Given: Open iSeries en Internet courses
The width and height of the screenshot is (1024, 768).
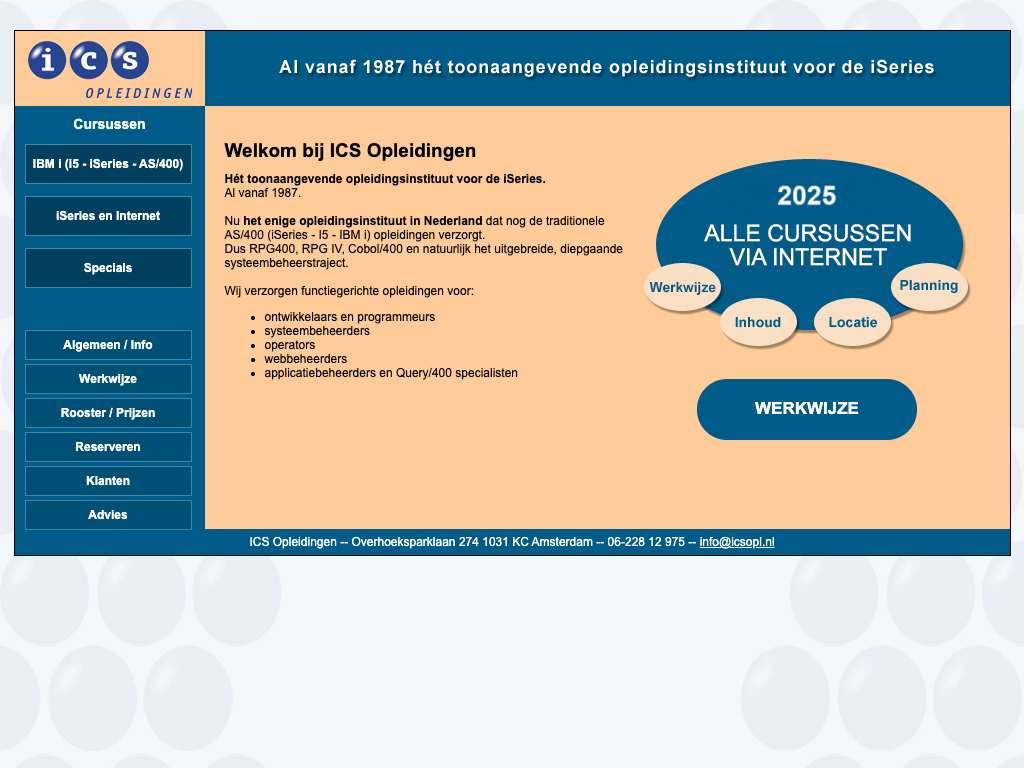Looking at the screenshot, I should (108, 216).
